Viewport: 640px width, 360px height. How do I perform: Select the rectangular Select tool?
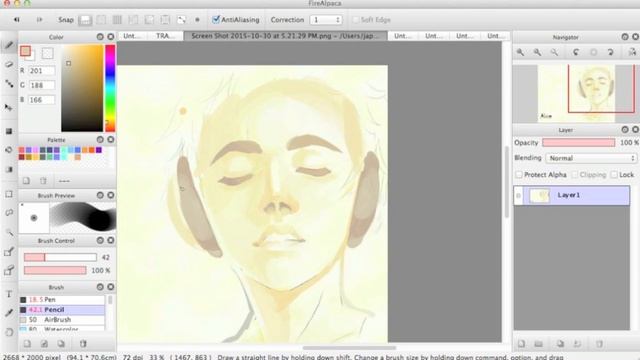click(x=9, y=194)
